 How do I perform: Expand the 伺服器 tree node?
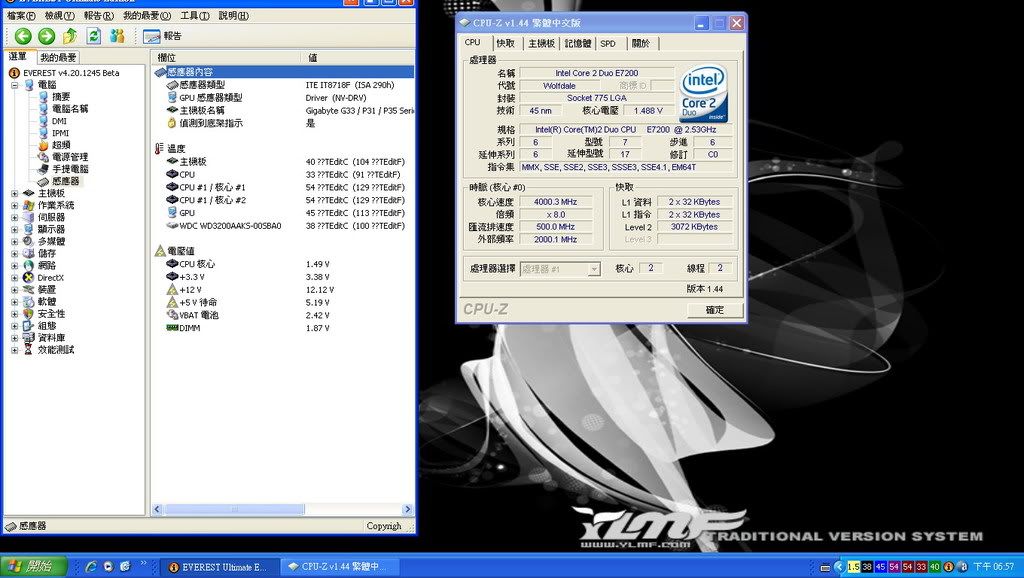[x=14, y=217]
